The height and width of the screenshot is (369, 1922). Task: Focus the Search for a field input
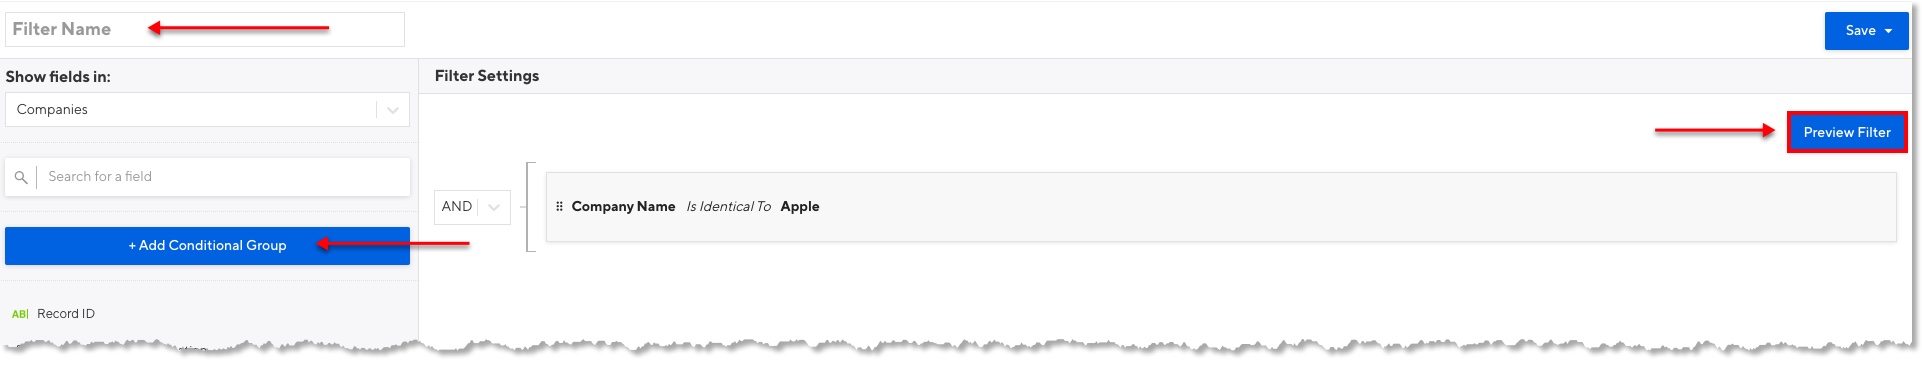point(223,177)
